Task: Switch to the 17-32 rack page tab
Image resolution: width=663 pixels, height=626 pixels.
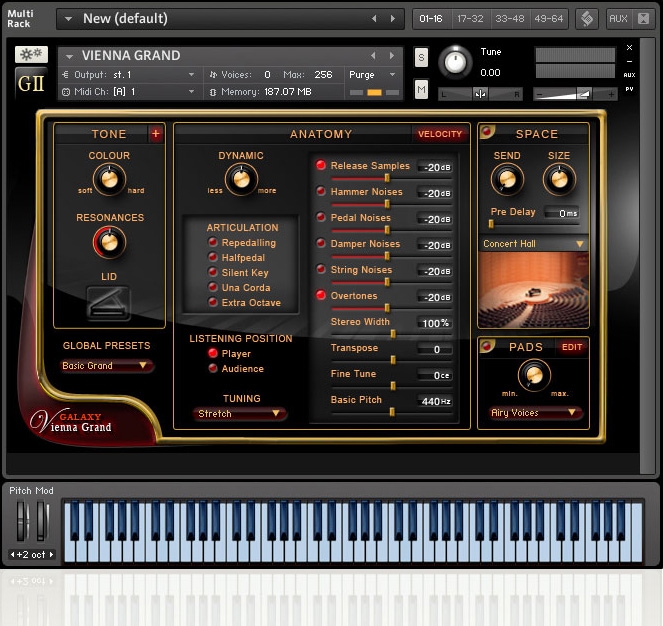Action: click(x=468, y=19)
